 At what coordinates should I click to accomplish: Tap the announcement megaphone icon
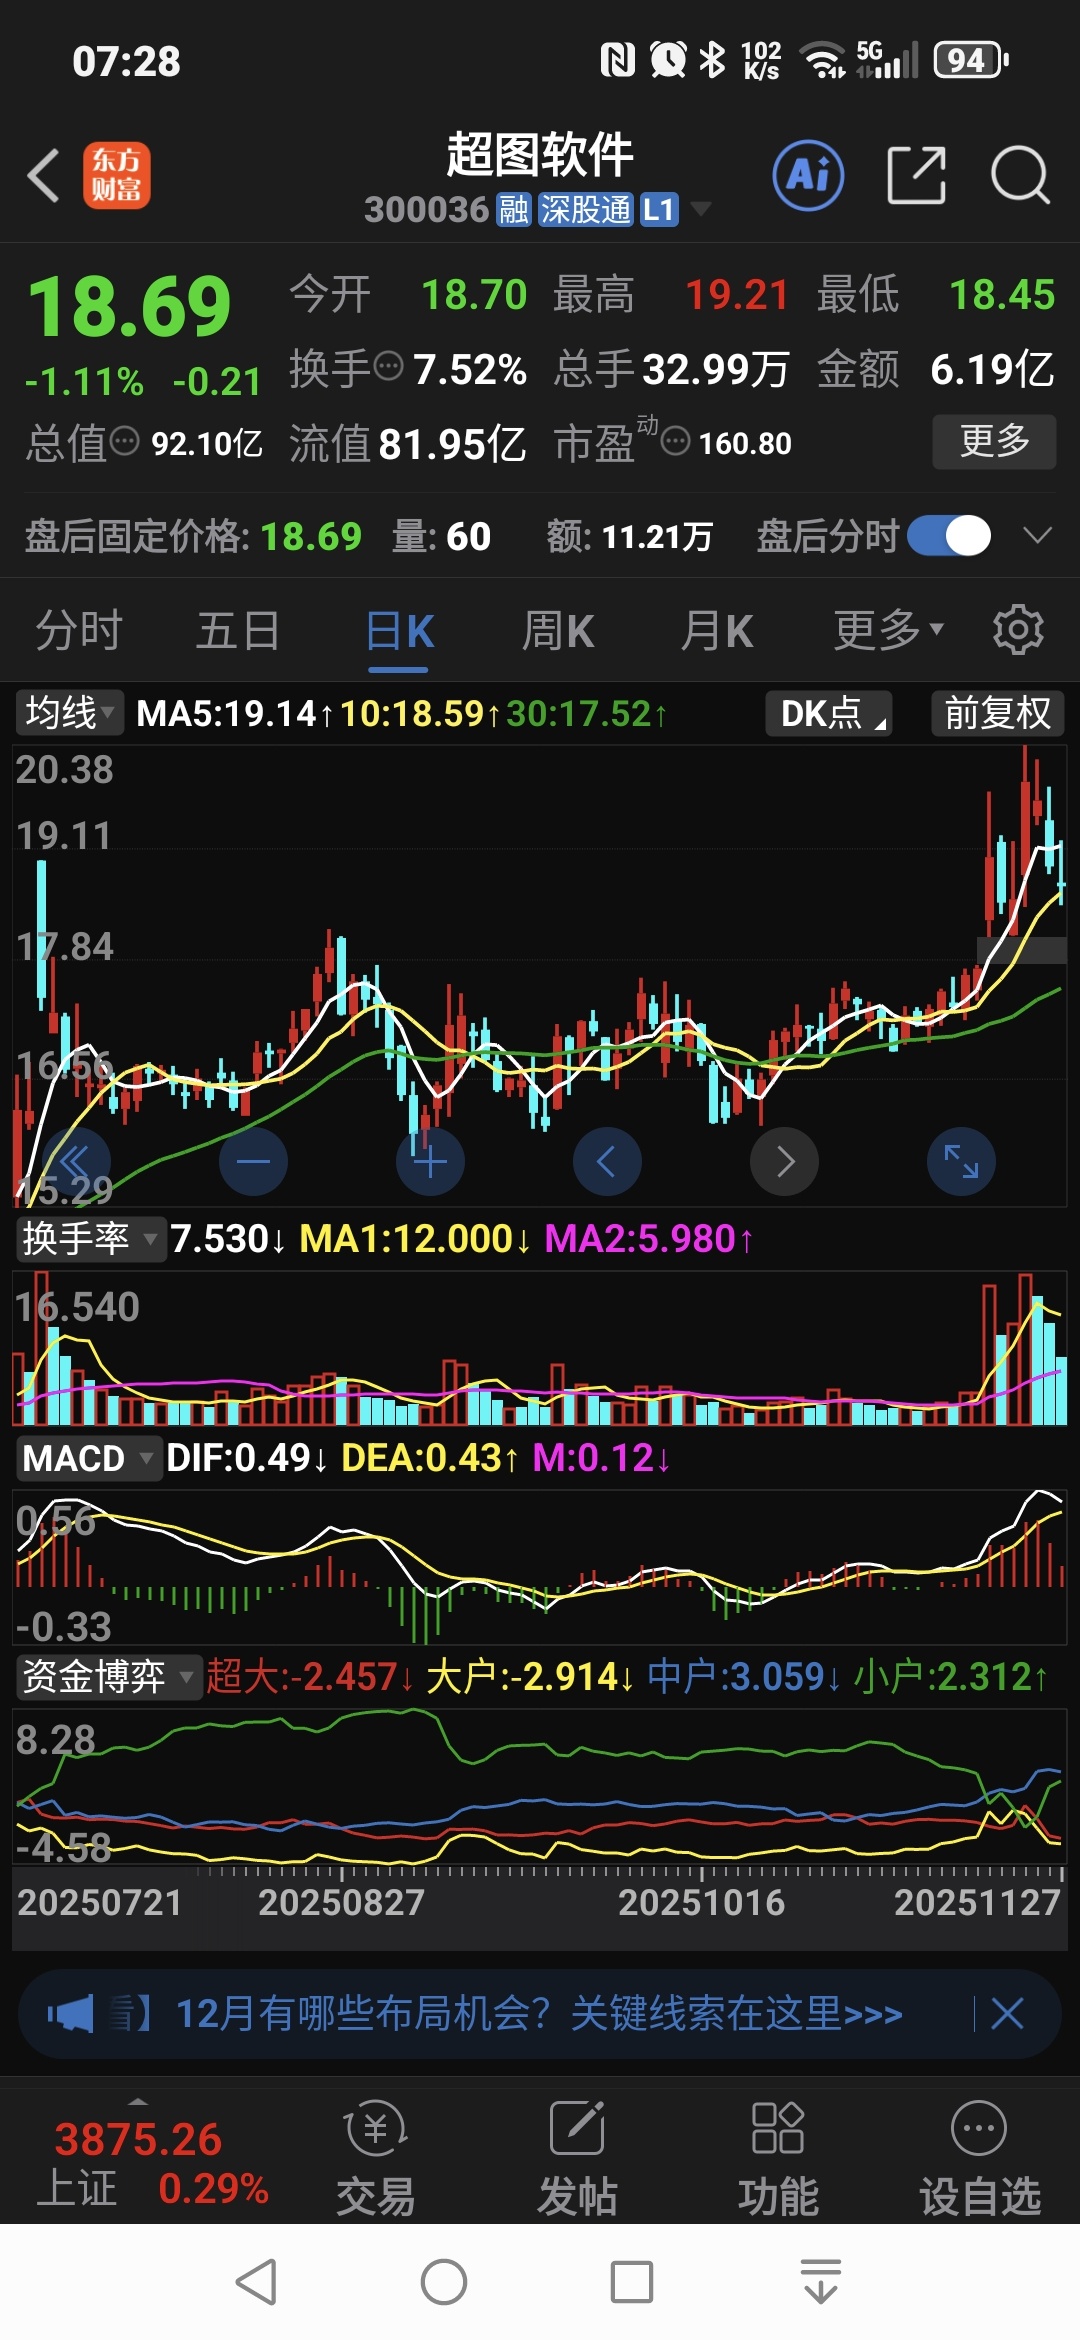click(71, 2013)
